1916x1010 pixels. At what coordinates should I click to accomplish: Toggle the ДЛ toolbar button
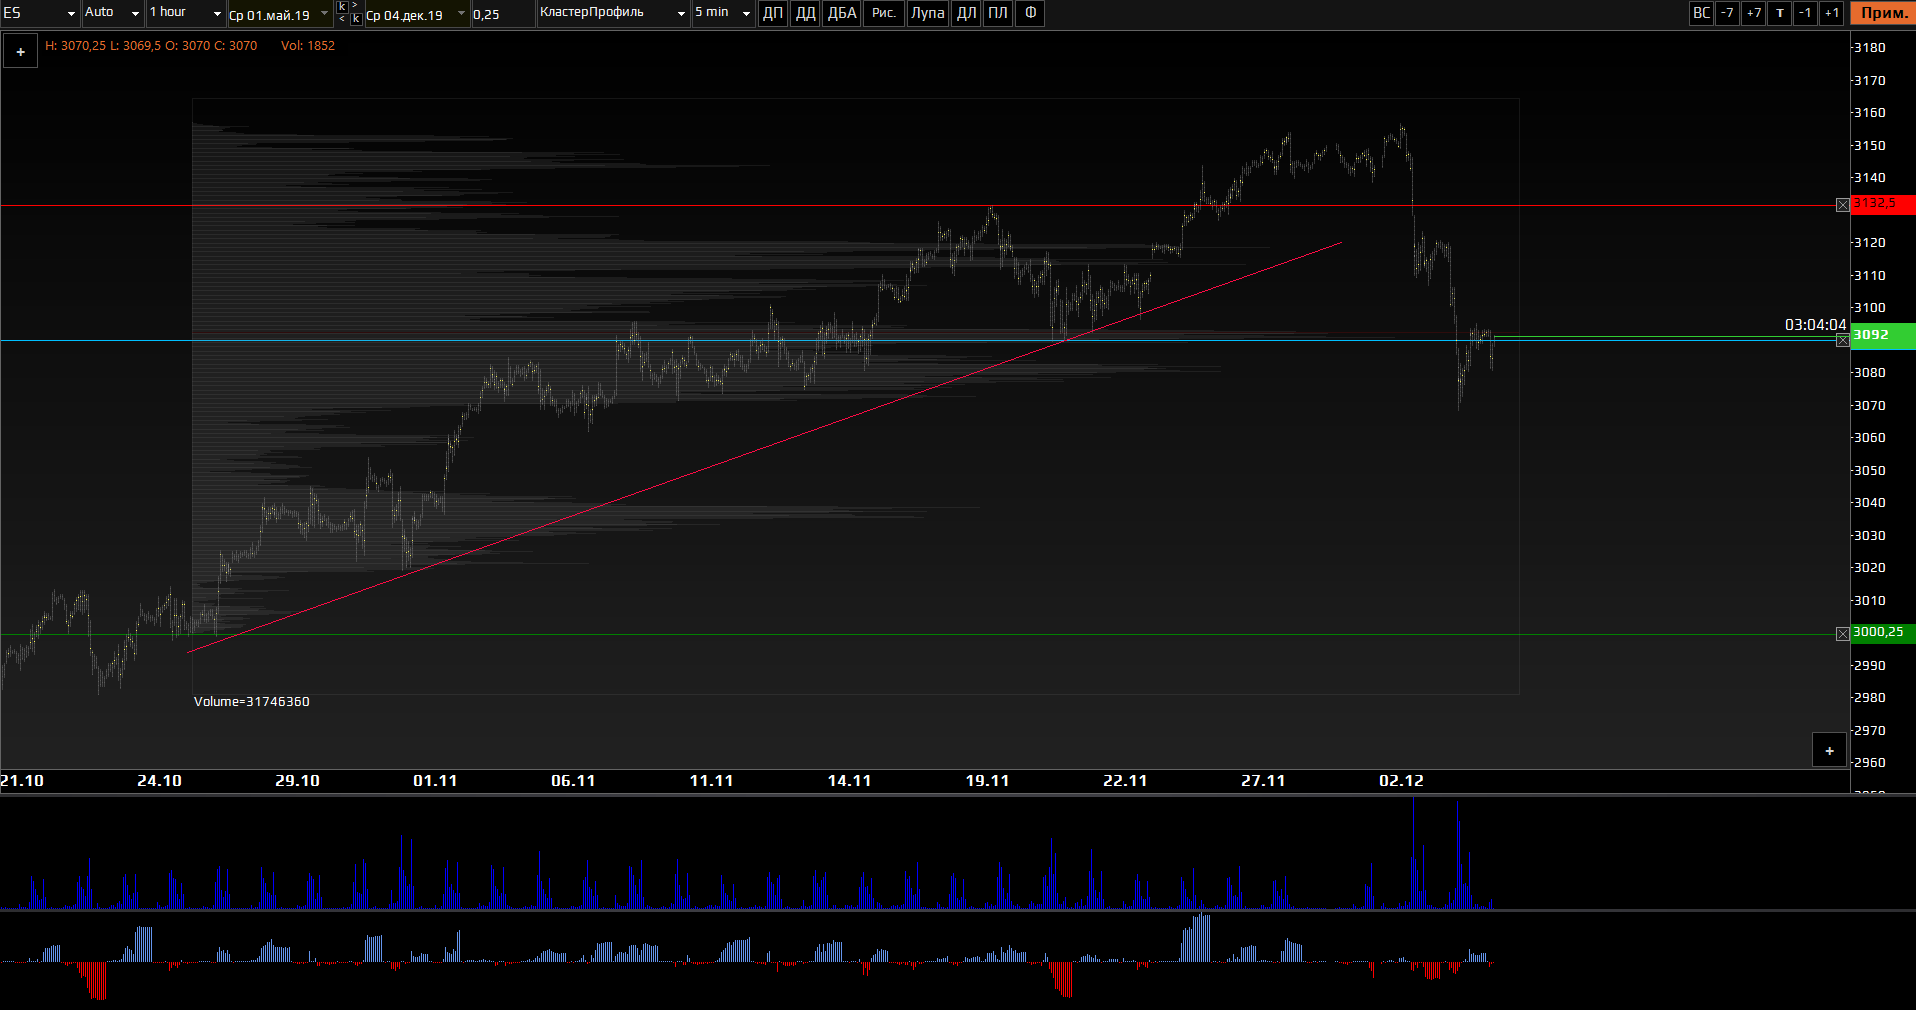tap(966, 13)
